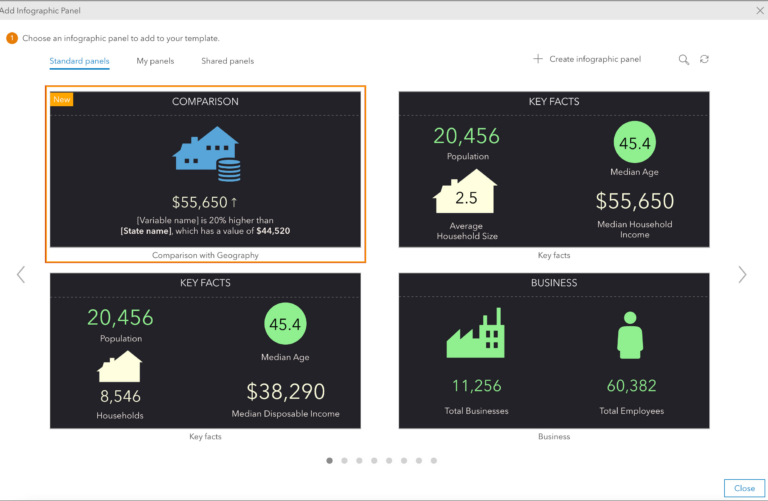Select the first pagination dot
This screenshot has width=768, height=501.
330,460
